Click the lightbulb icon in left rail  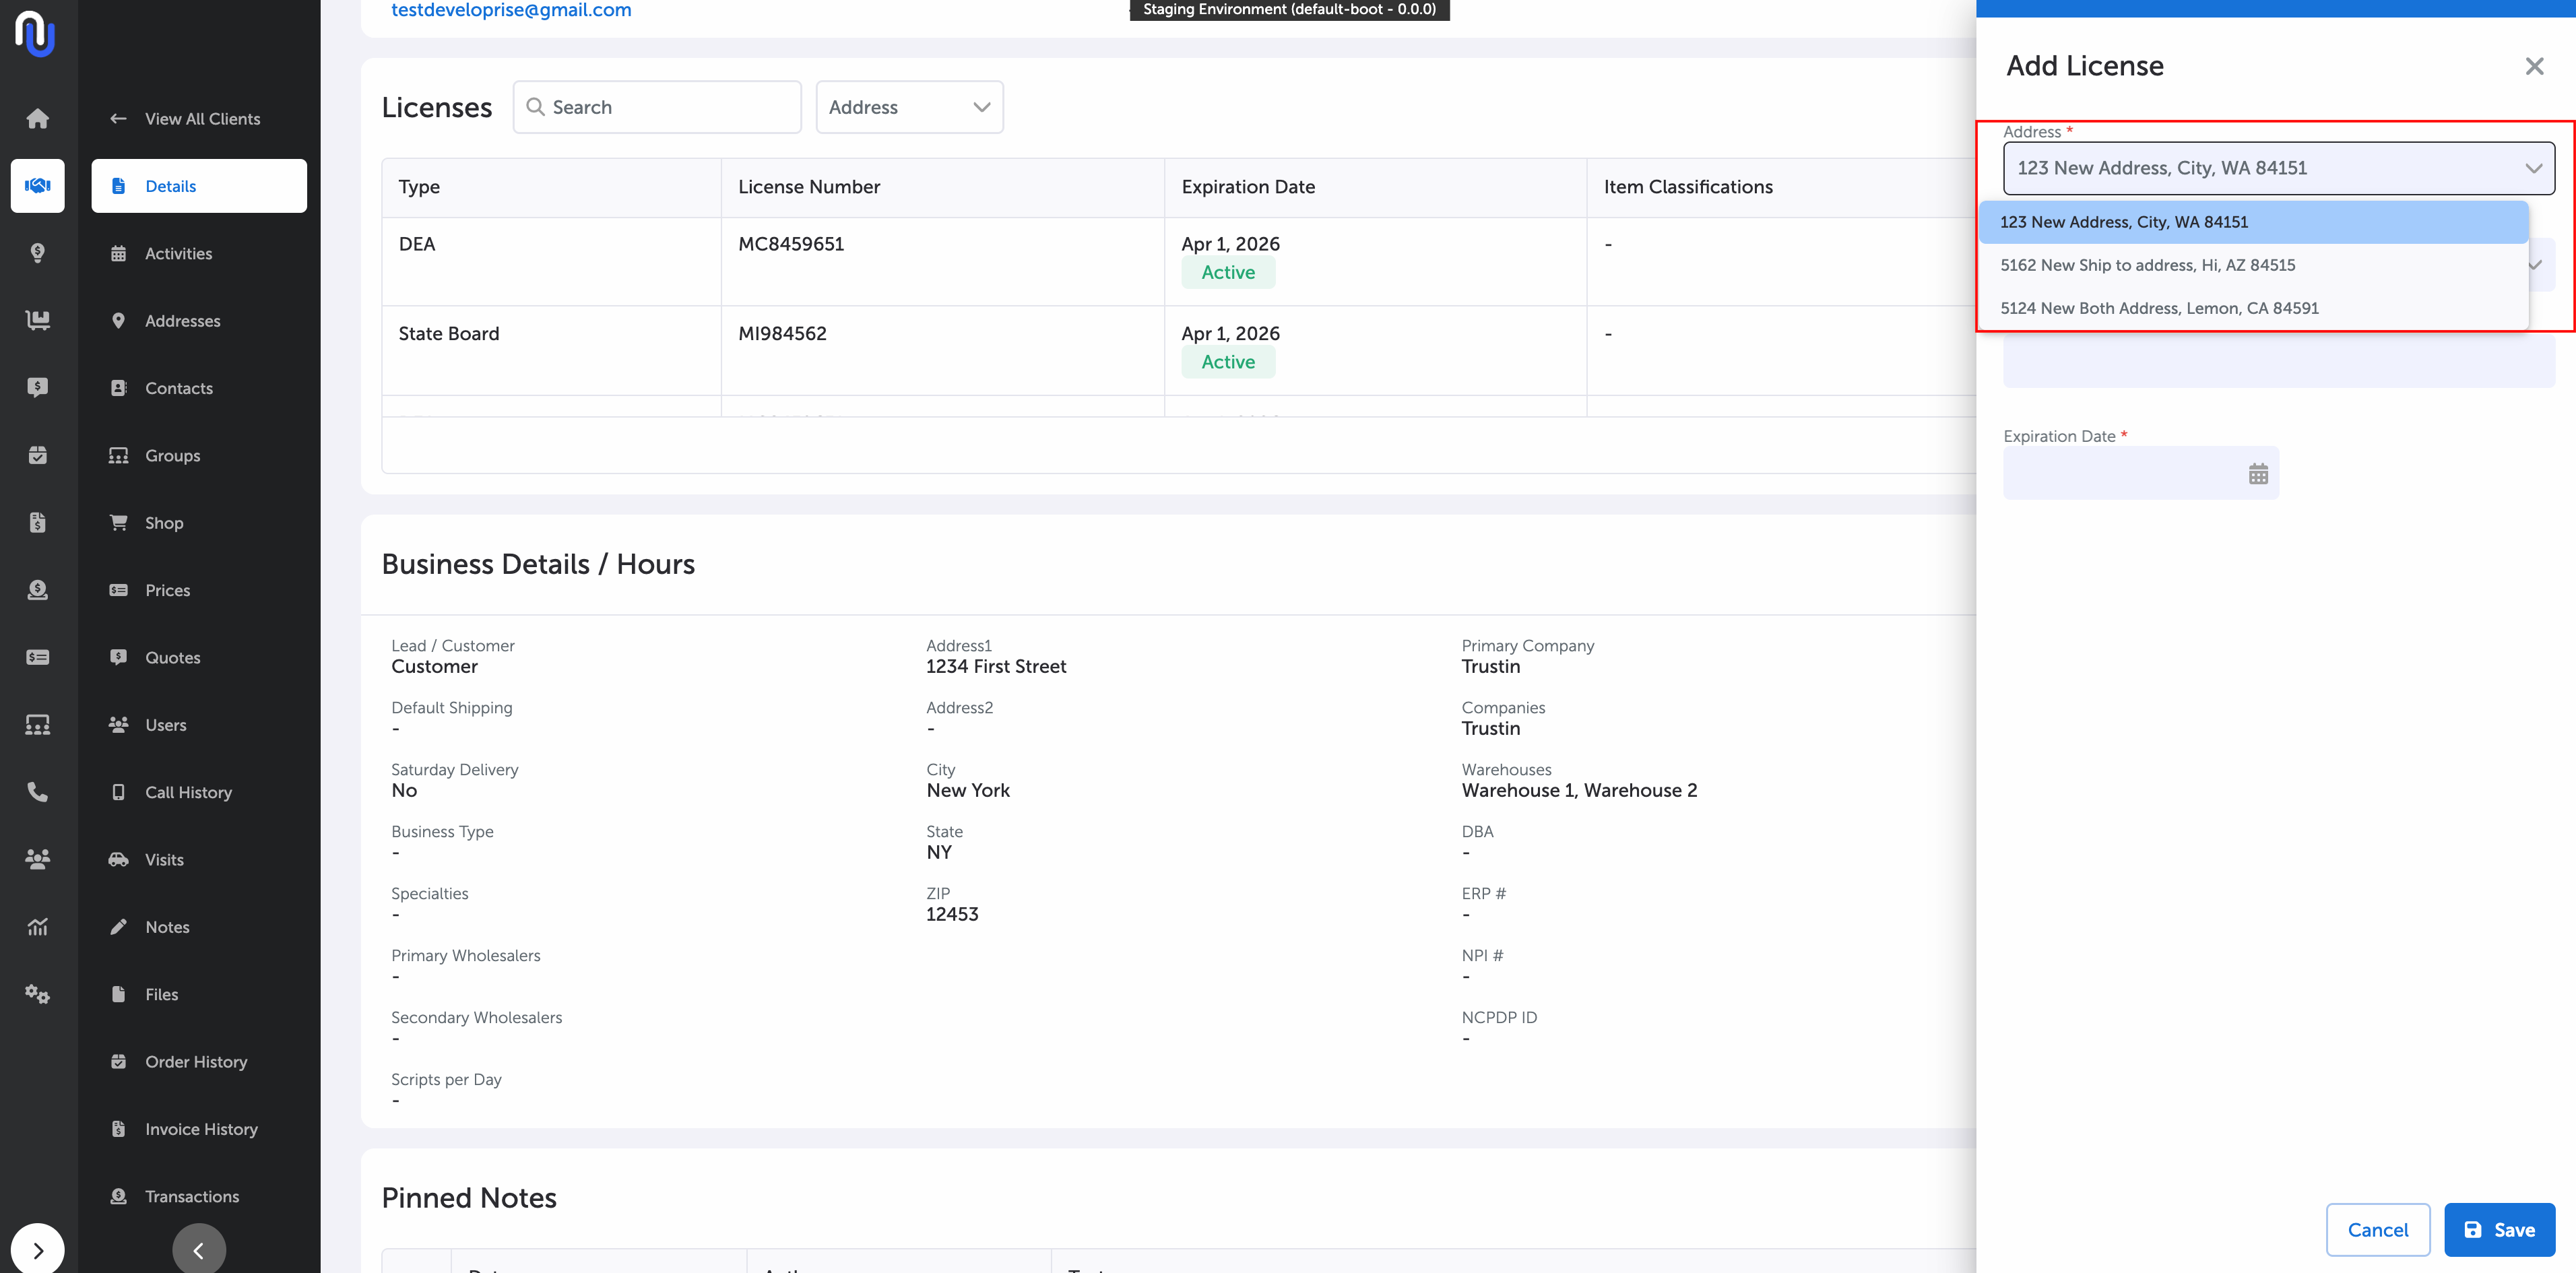tap(37, 253)
